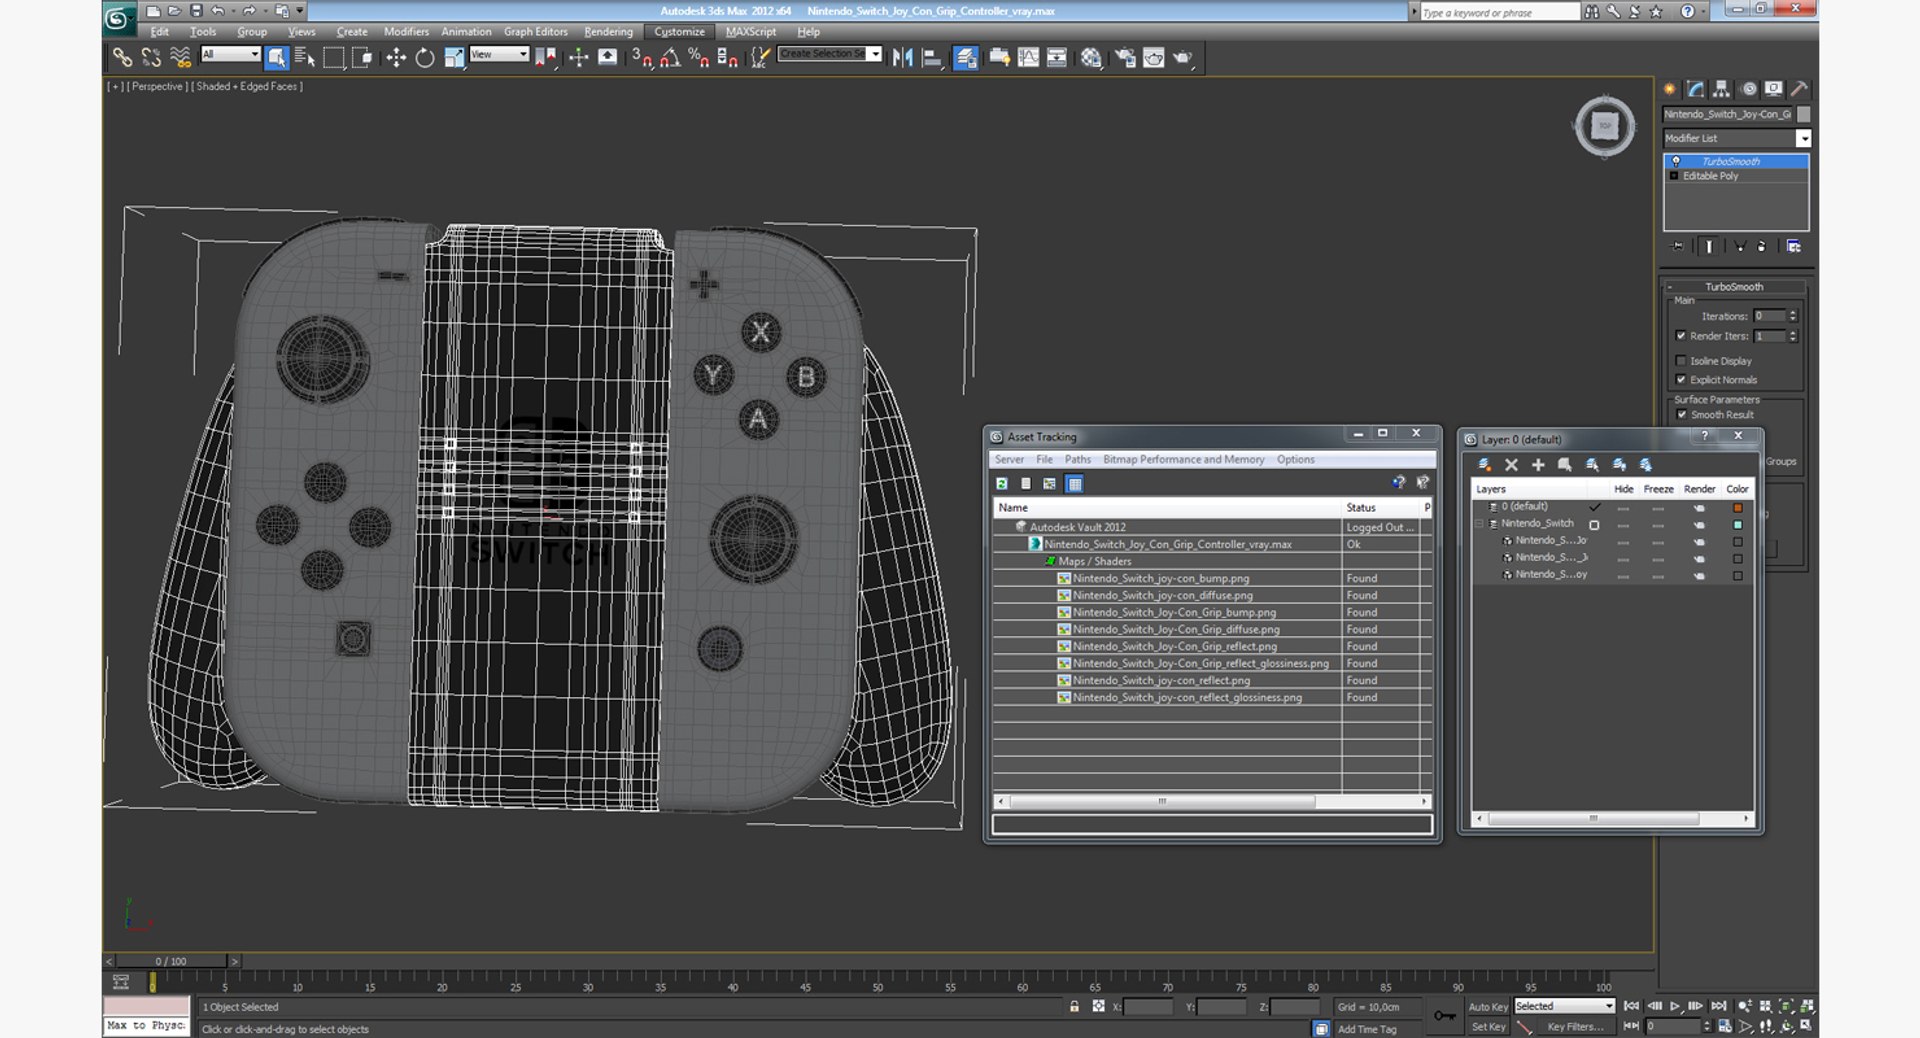The width and height of the screenshot is (1920, 1038).
Task: Click the Refresh icon in Asset Tracking
Action: (1002, 484)
